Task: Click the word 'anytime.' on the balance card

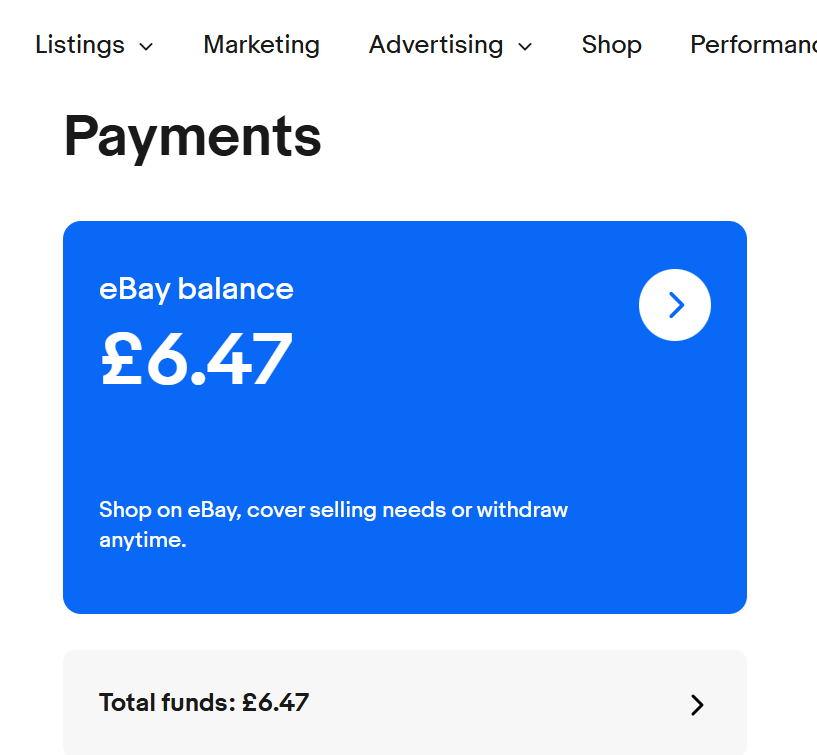Action: tap(143, 541)
